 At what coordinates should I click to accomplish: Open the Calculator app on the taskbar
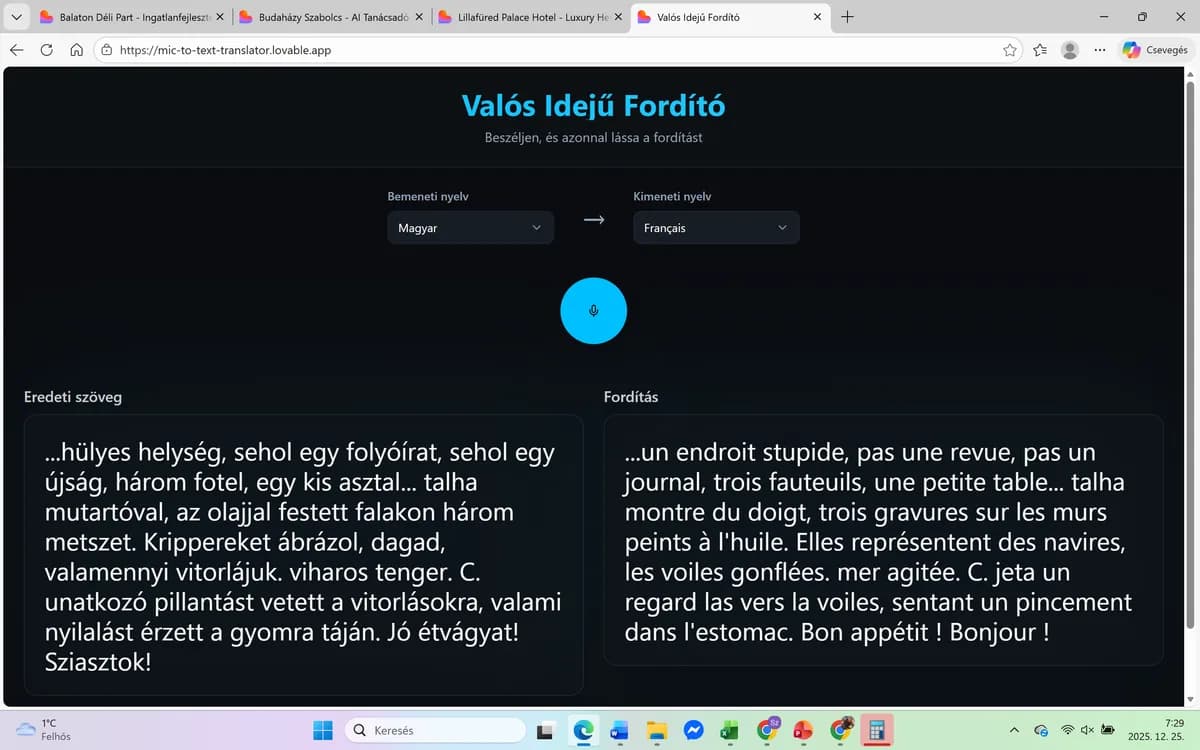(876, 731)
